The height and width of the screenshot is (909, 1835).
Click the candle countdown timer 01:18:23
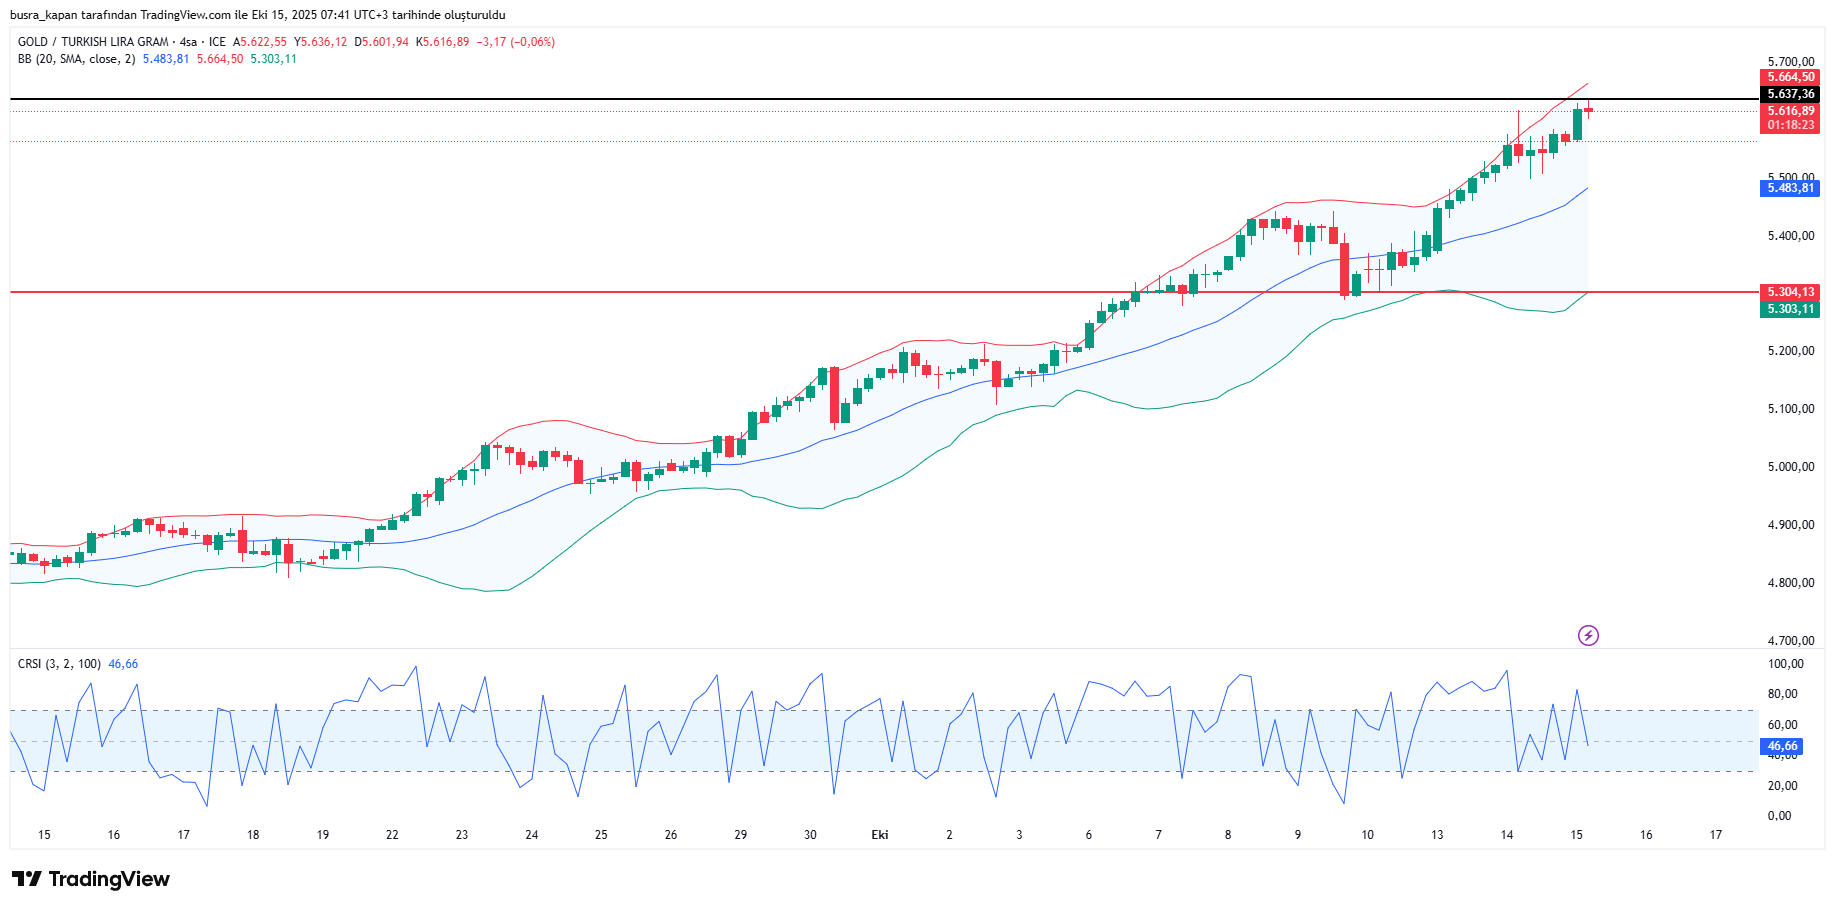point(1789,125)
